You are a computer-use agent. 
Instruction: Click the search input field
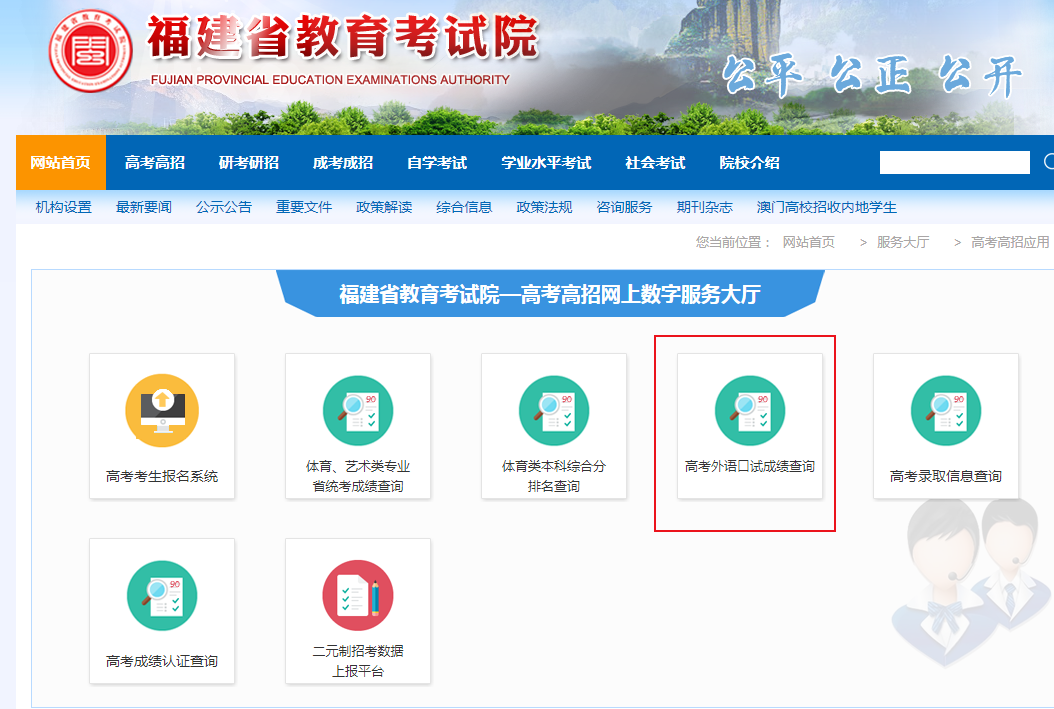point(955,162)
